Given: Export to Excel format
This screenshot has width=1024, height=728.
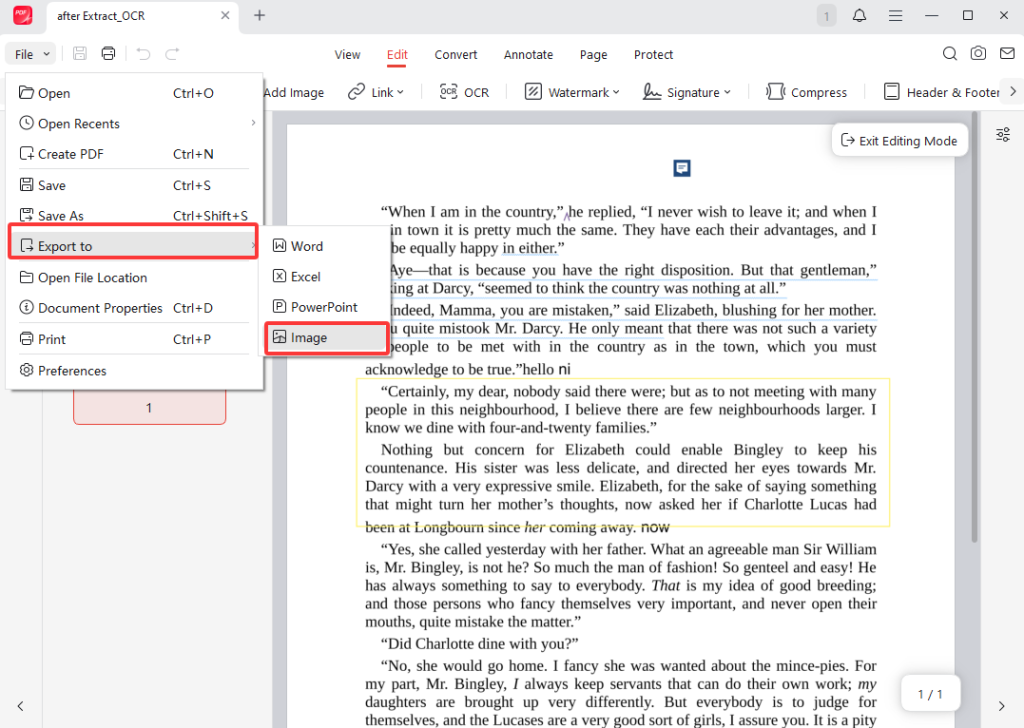Looking at the screenshot, I should (x=327, y=277).
